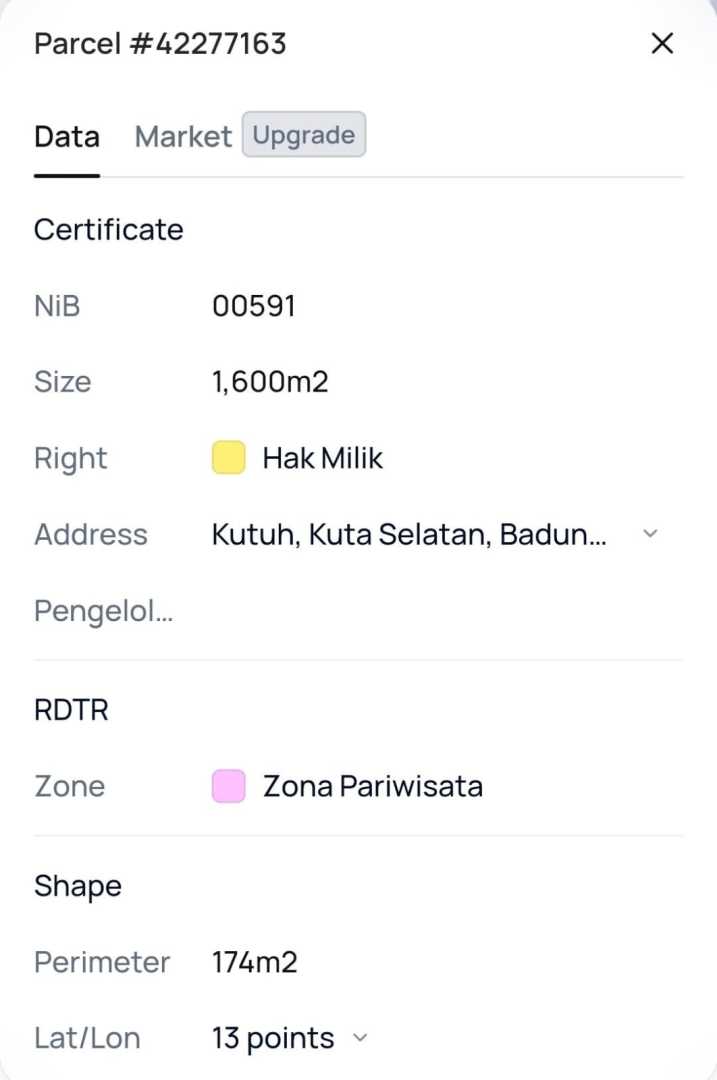Click the Upgrade badge button

[x=304, y=136]
